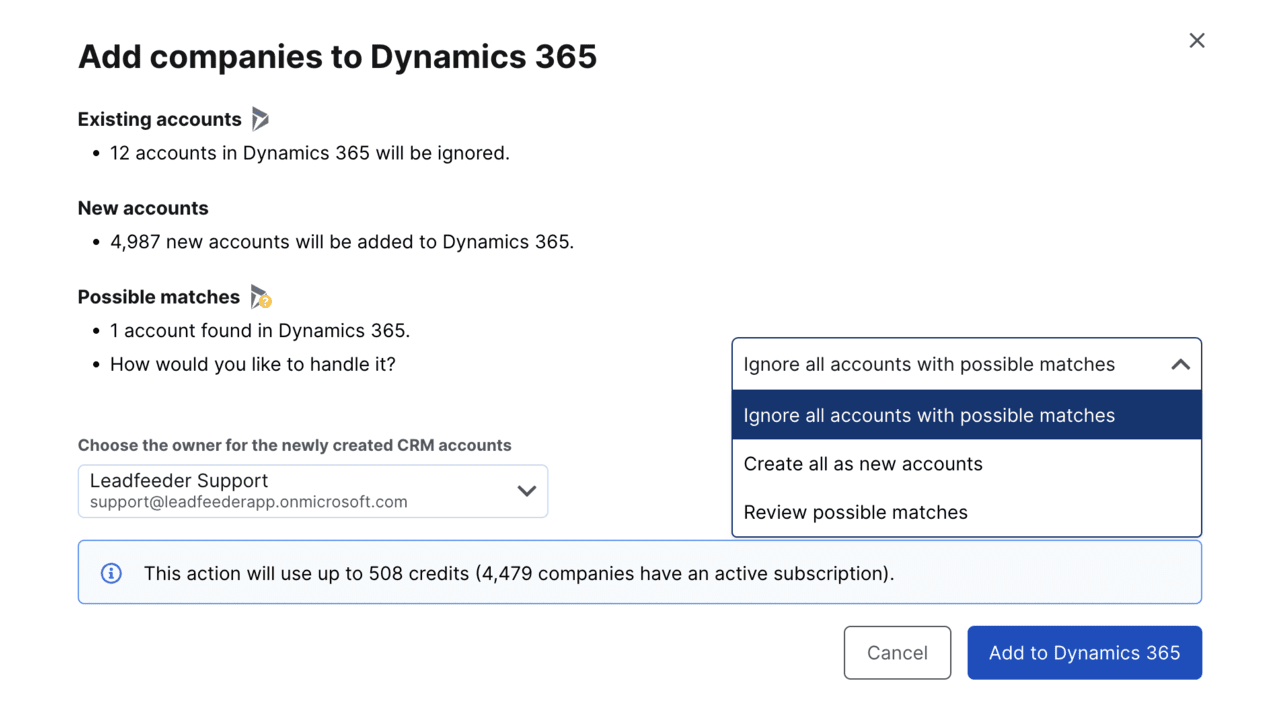Click 'How would you like to handle it?'

(x=253, y=364)
